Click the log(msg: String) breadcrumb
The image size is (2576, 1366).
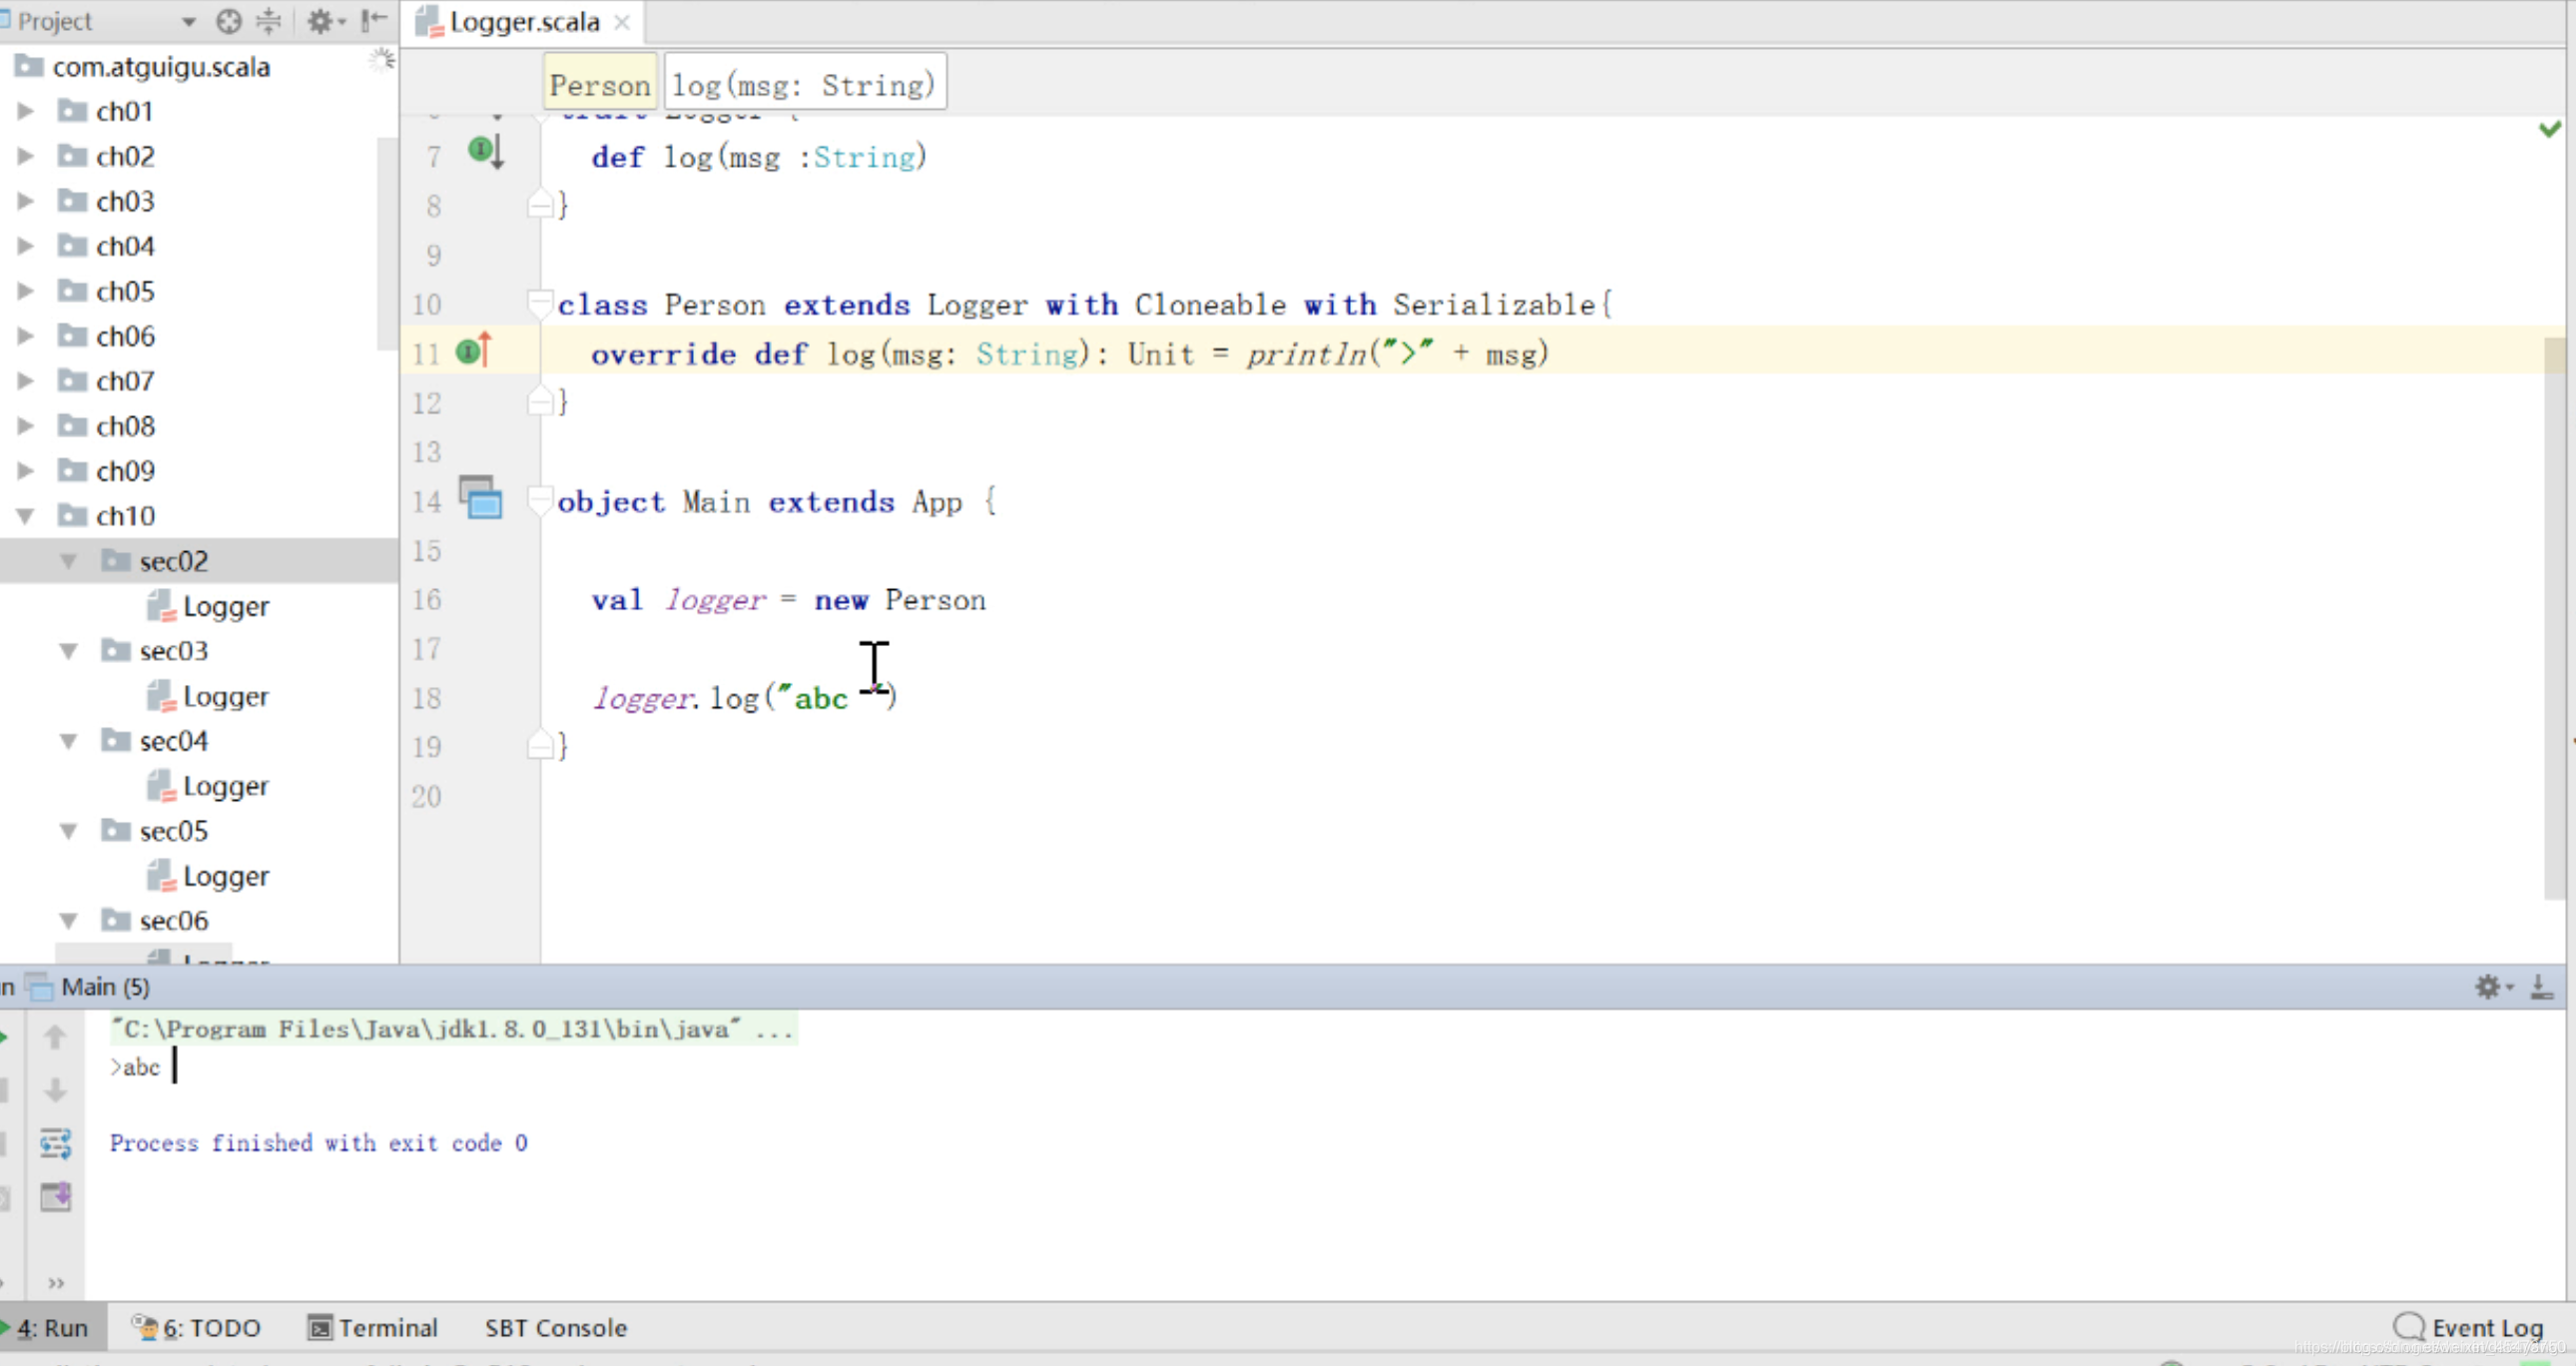804,84
